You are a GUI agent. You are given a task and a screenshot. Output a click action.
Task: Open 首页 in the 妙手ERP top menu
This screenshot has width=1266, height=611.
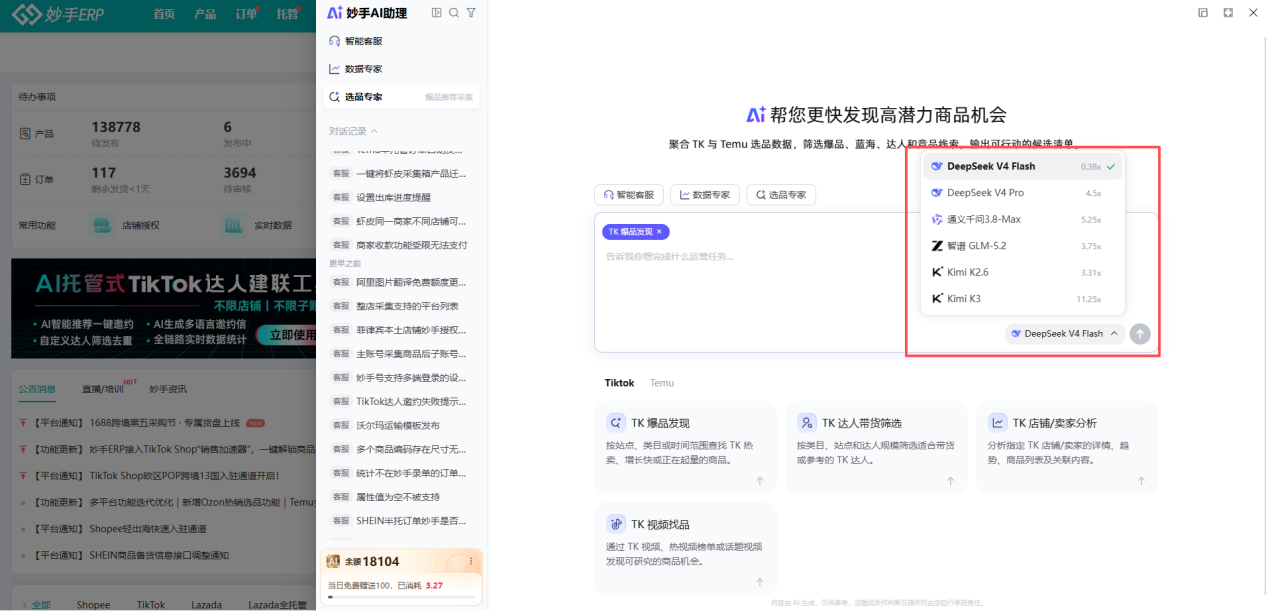[x=164, y=15]
